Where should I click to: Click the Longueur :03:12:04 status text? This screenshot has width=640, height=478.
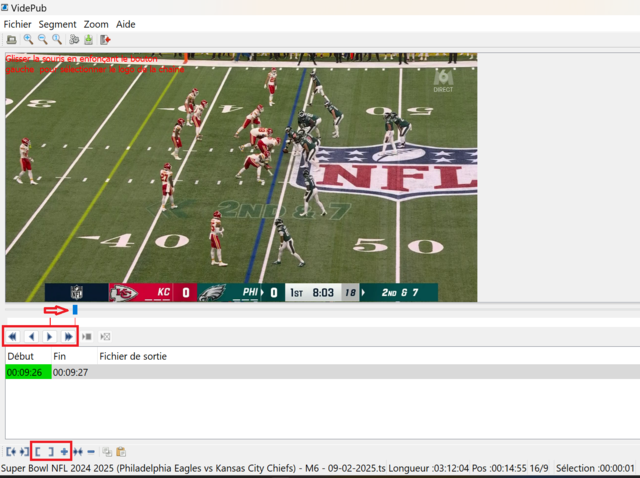pos(429,468)
